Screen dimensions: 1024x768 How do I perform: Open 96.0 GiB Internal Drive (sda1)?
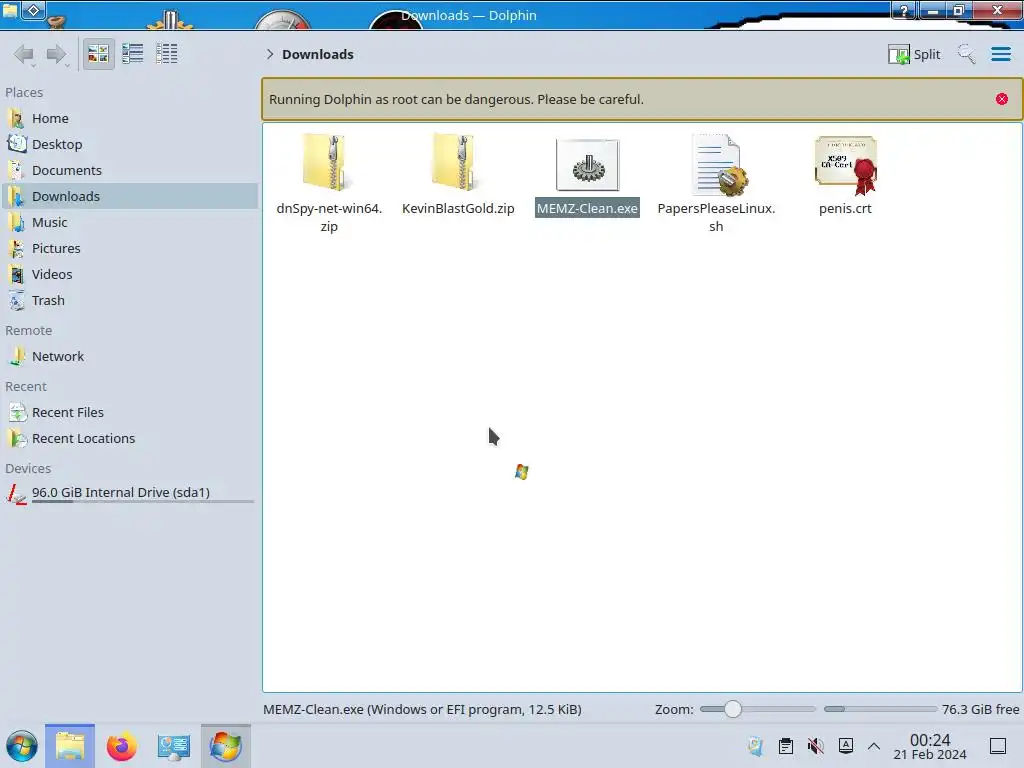[x=130, y=493]
